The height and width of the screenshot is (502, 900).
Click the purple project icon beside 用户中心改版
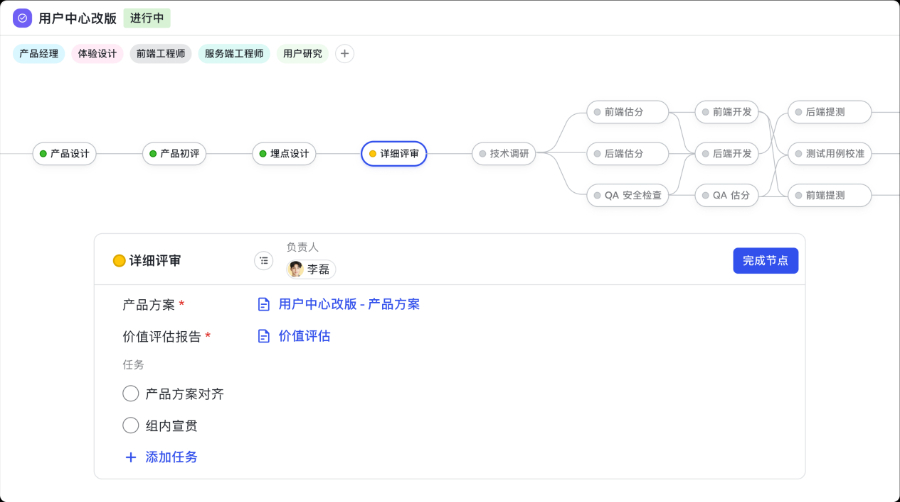[22, 18]
